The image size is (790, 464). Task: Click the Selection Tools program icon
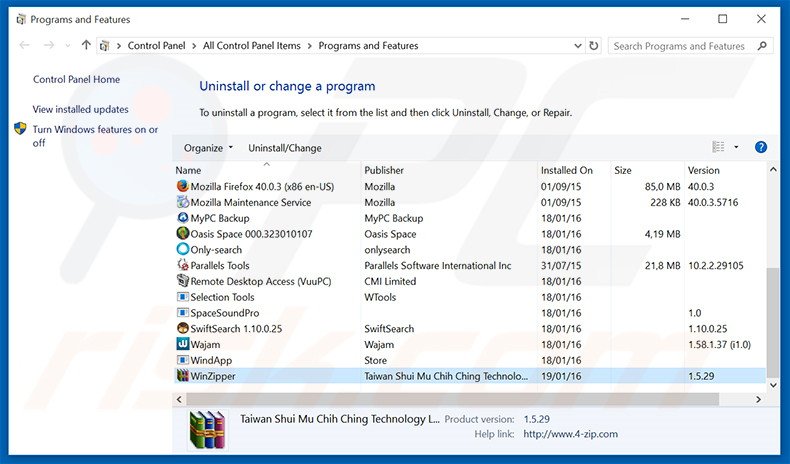pyautogui.click(x=182, y=297)
